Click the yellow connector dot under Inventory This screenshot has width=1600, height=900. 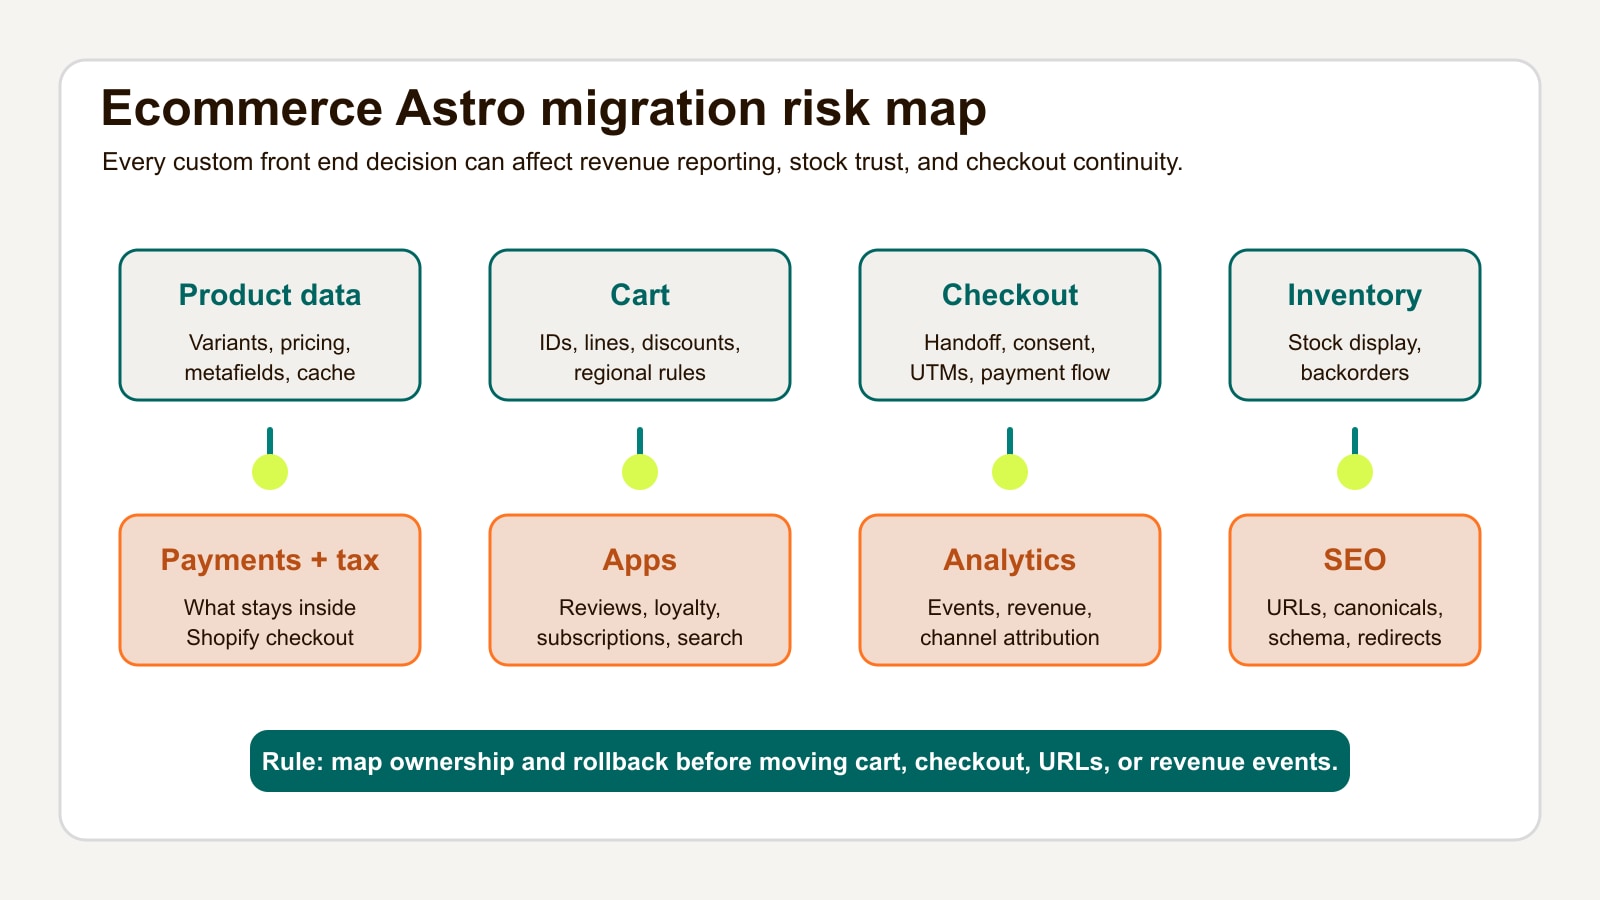[x=1355, y=472]
